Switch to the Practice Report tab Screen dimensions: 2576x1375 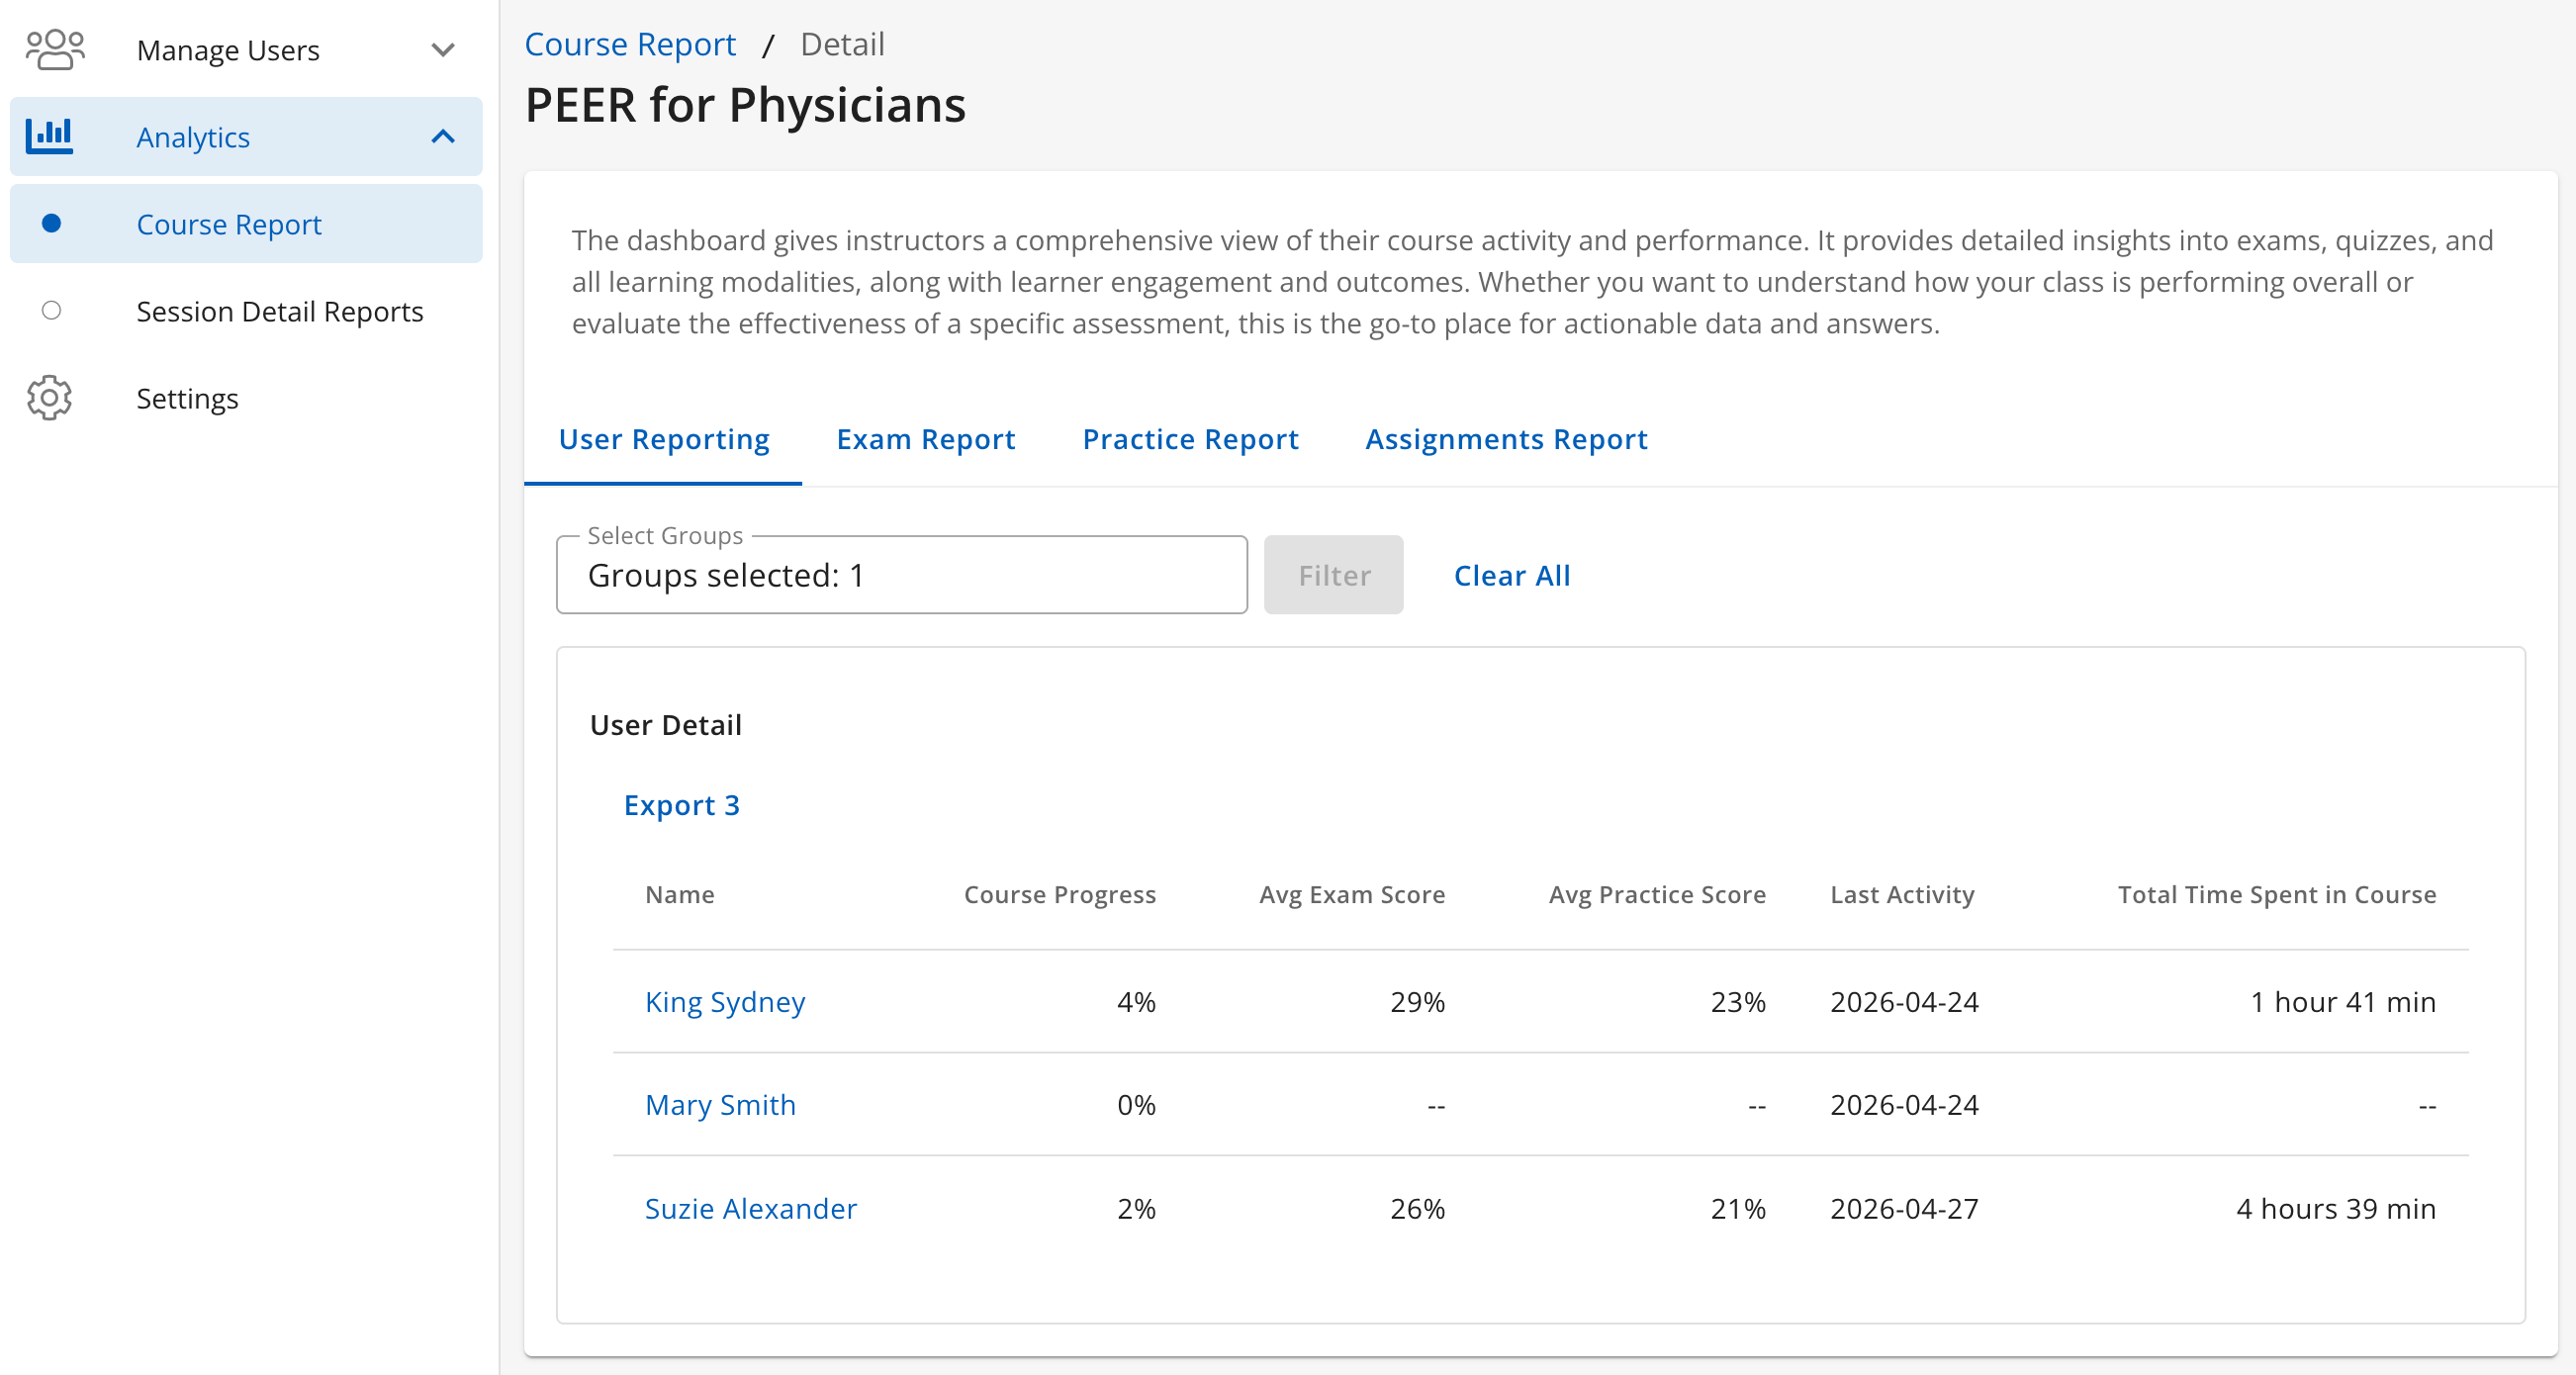[1190, 439]
